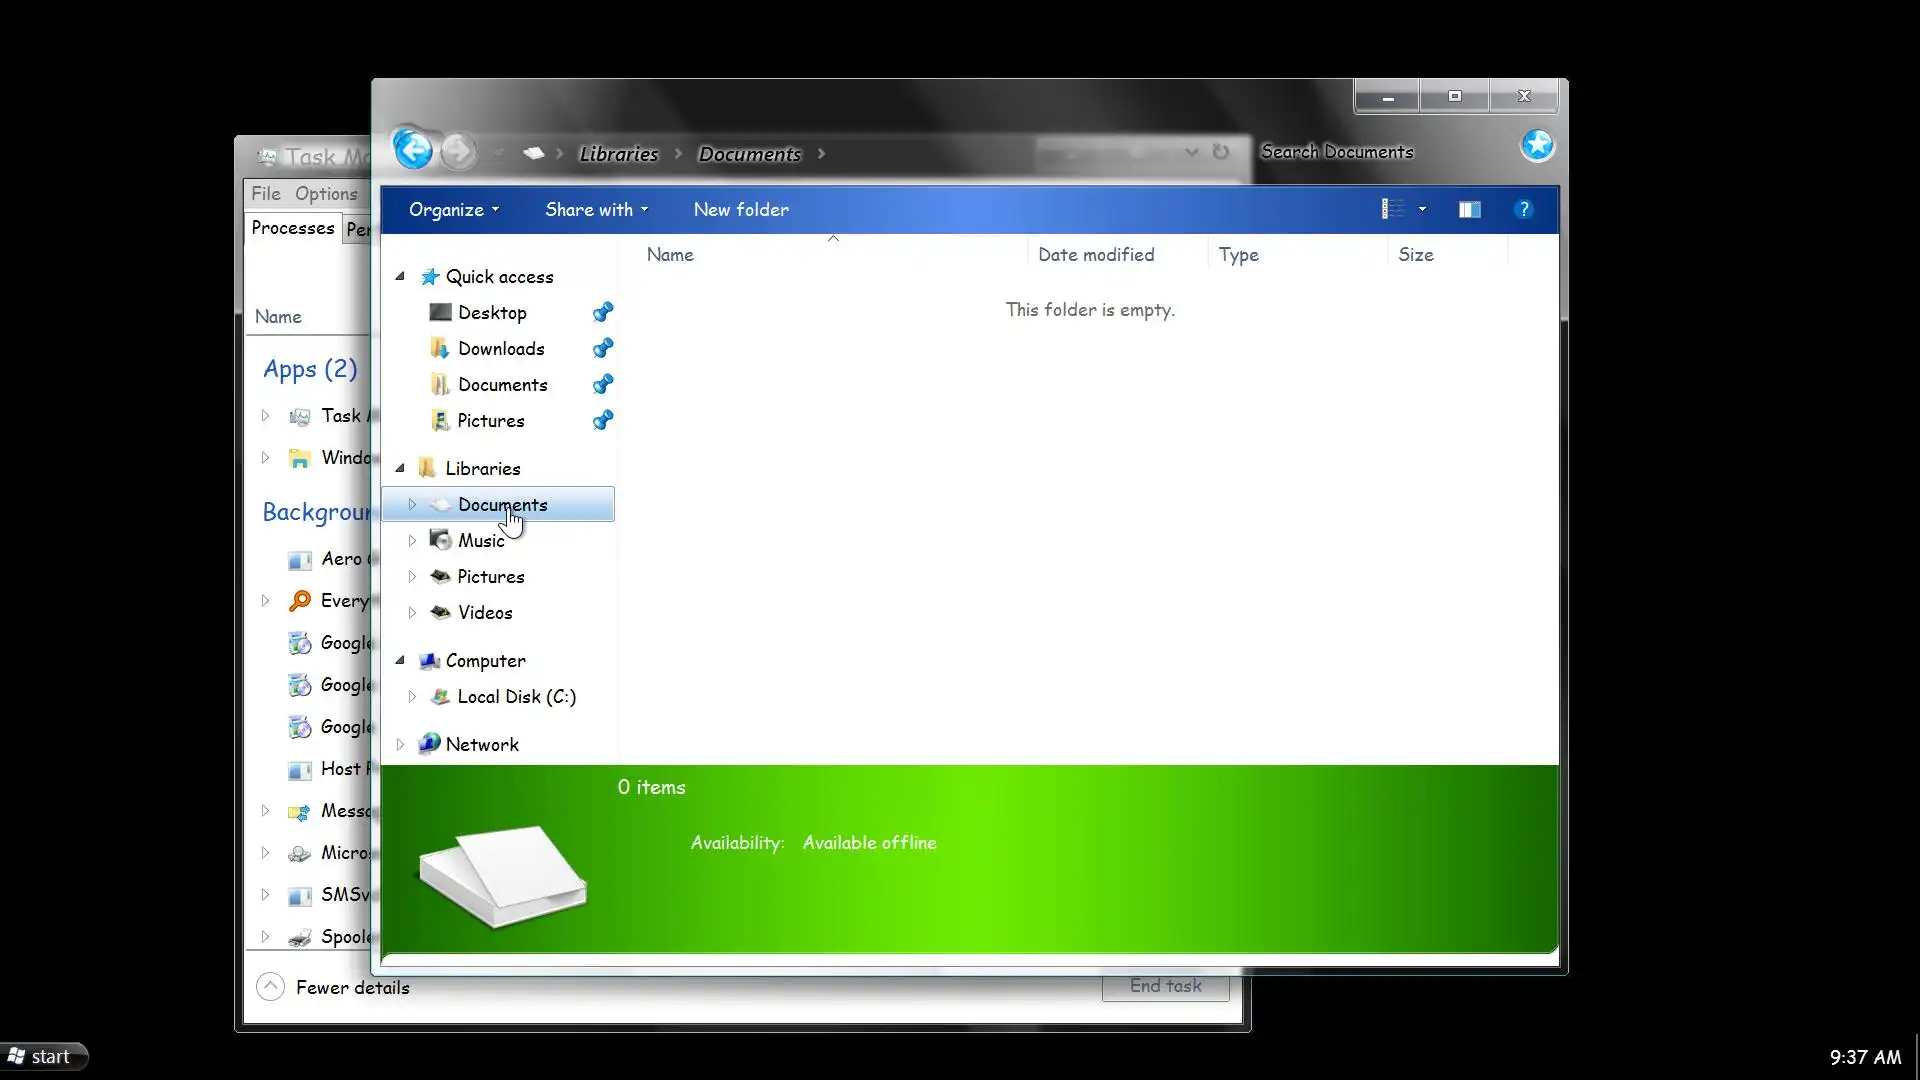Click the Libraries breadcrumb in the address bar
Image resolution: width=1920 pixels, height=1080 pixels.
(x=618, y=154)
